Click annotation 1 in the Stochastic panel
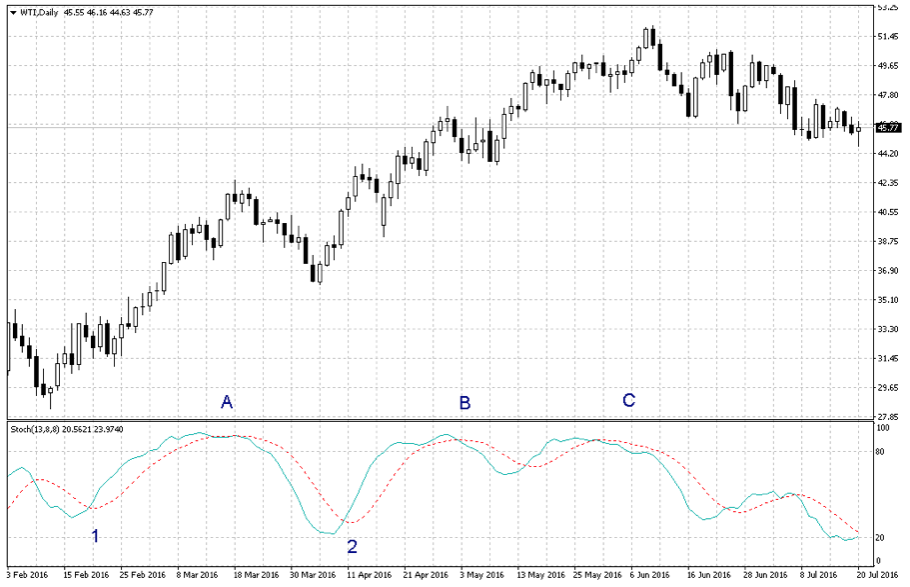 [x=95, y=535]
